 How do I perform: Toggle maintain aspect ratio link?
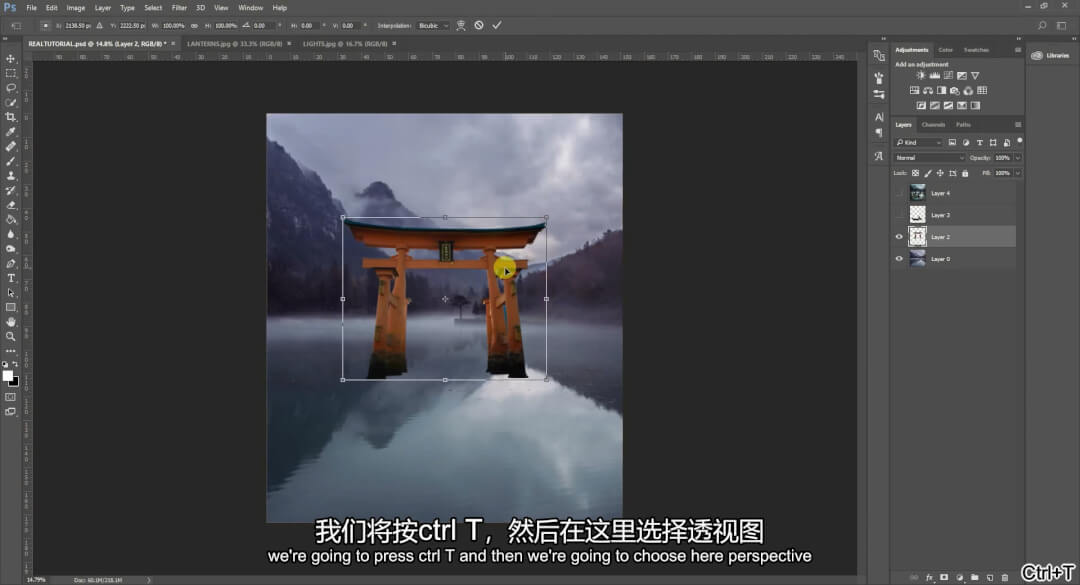point(194,25)
